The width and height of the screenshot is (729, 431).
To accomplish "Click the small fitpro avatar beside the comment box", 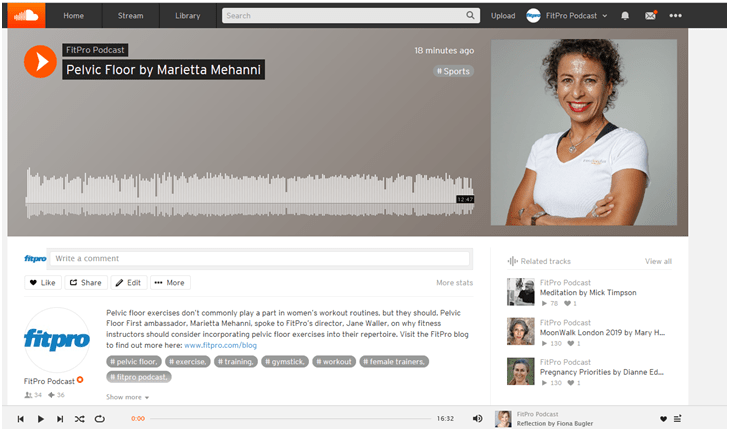I will 35,259.
